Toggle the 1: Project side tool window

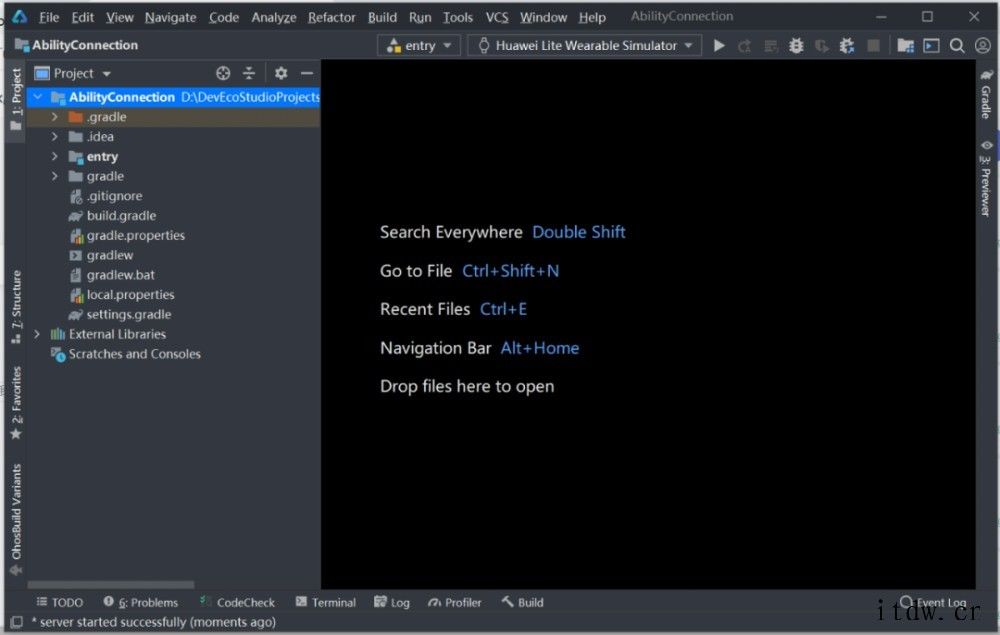point(16,99)
